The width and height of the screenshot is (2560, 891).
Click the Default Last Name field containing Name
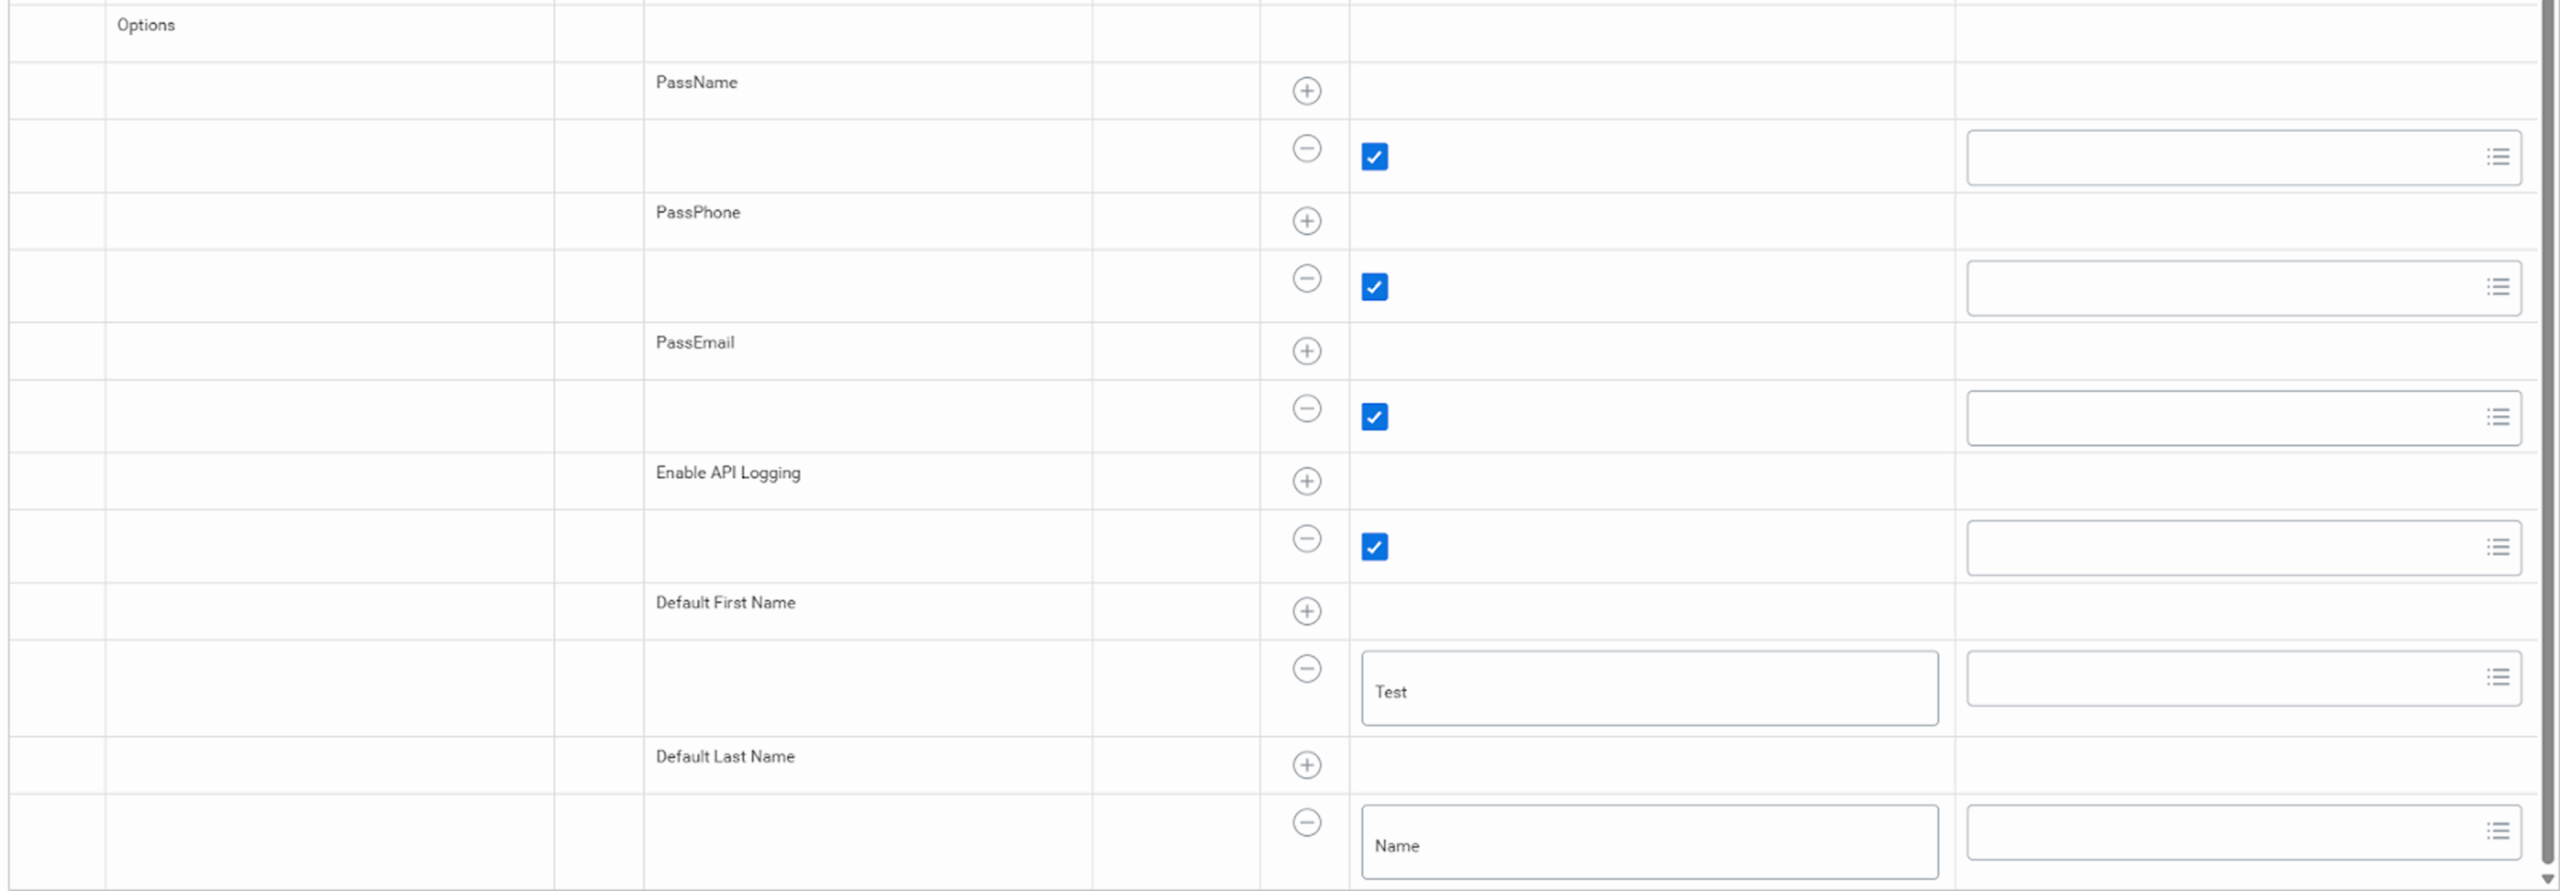(1648, 843)
